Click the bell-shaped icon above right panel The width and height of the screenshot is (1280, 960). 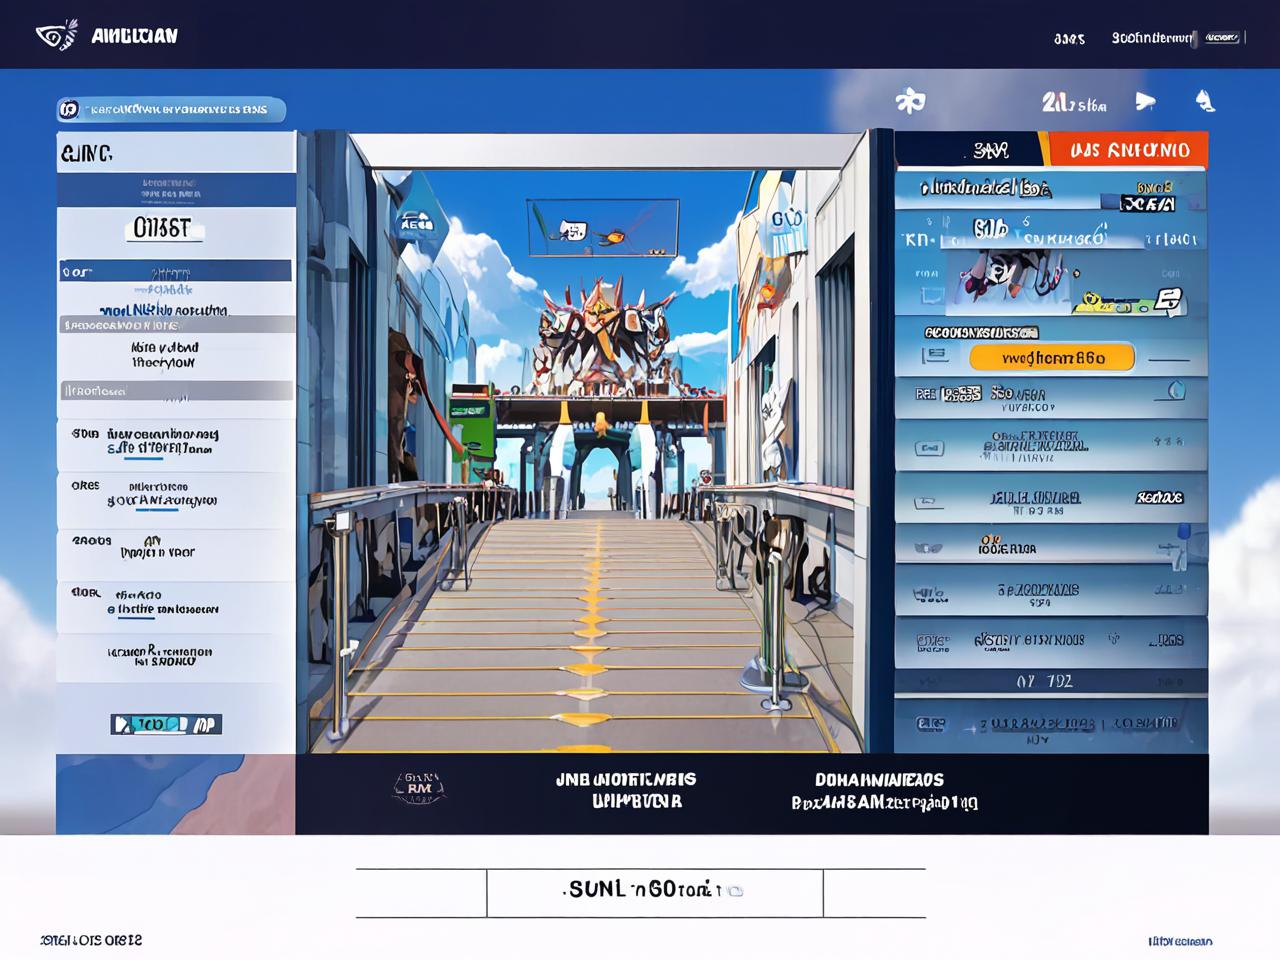1205,100
